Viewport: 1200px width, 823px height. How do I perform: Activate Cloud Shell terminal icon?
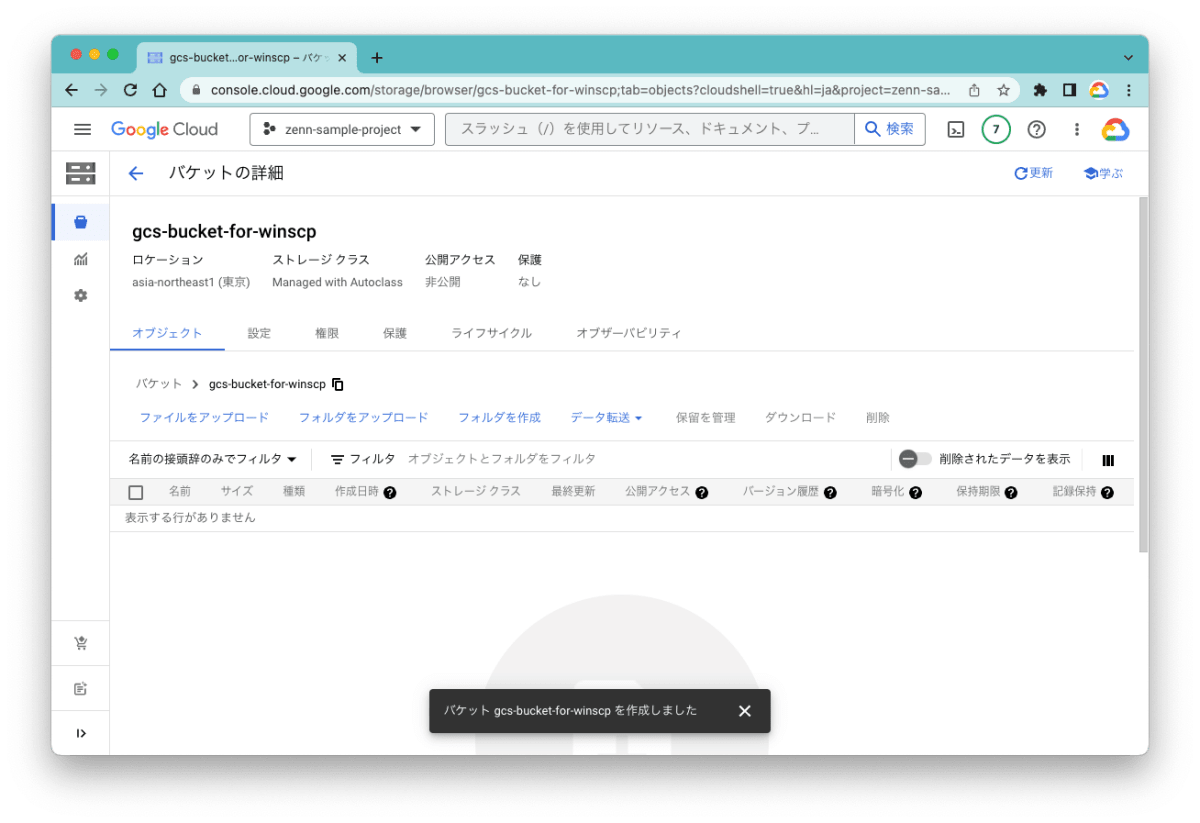(956, 129)
